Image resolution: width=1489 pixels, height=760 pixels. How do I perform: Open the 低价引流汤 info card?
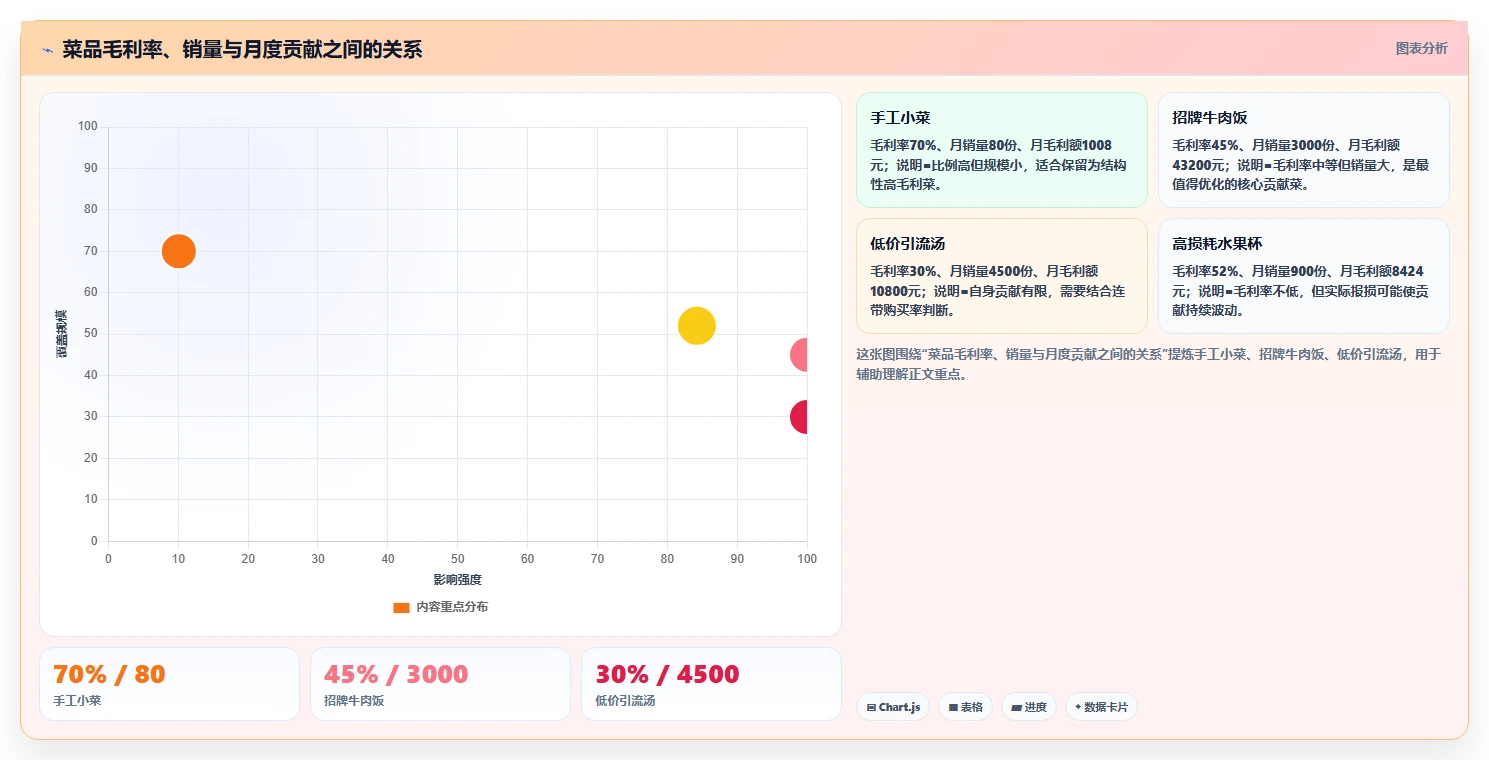(x=1001, y=276)
